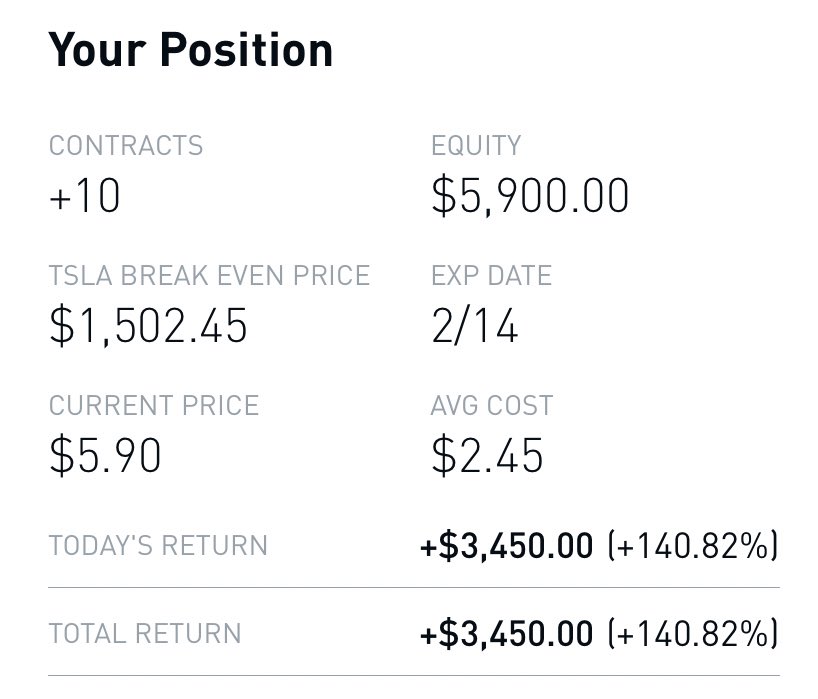Image resolution: width=818 pixels, height=699 pixels.
Task: Click the +10 contracts value
Action: click(x=85, y=196)
